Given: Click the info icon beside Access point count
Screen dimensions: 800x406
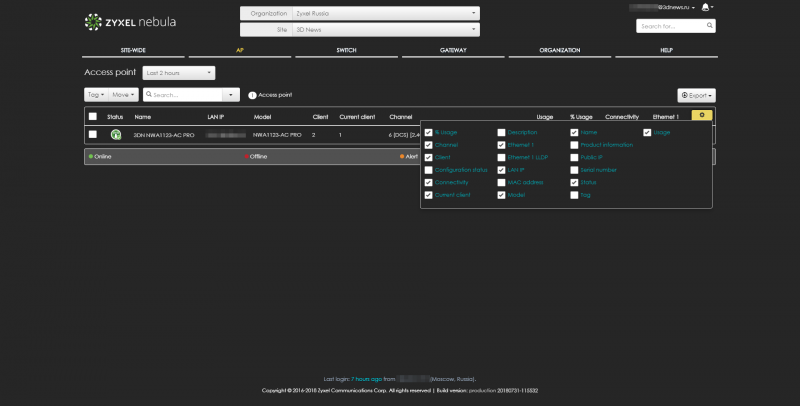Looking at the screenshot, I should tap(252, 95).
